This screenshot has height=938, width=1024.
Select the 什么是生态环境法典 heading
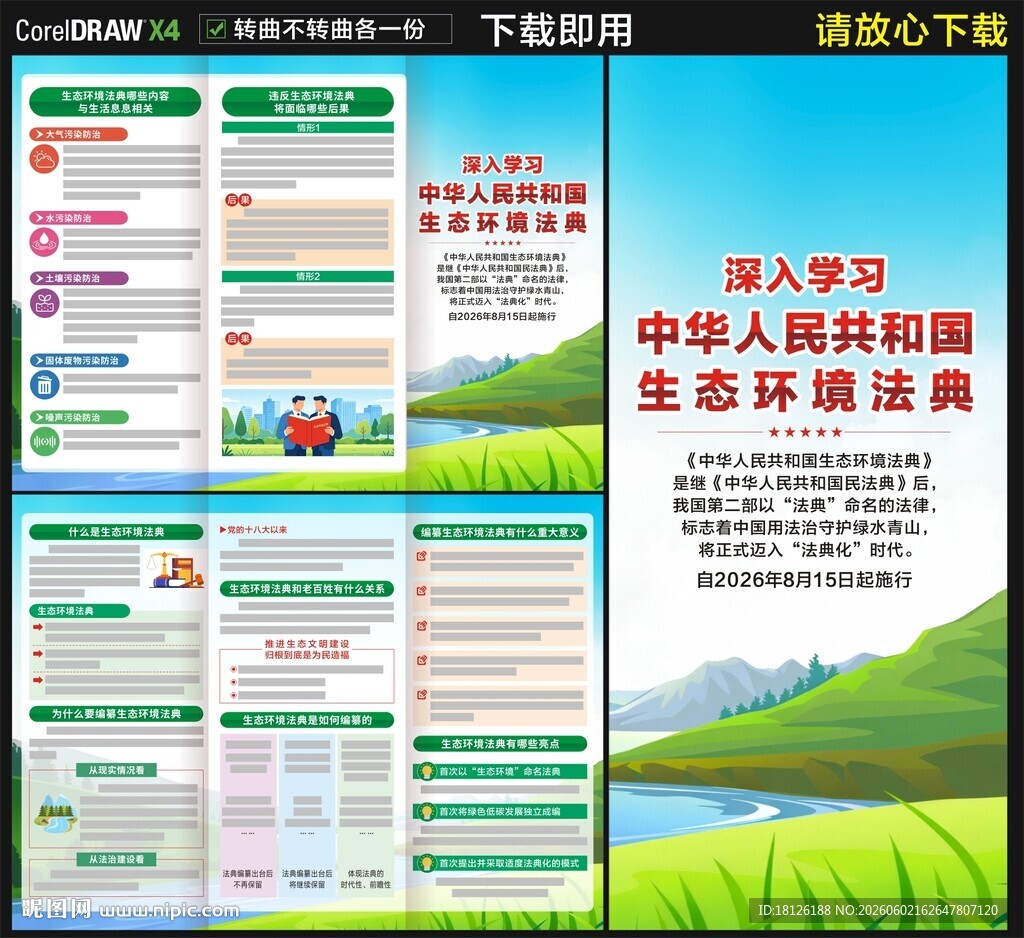[116, 532]
